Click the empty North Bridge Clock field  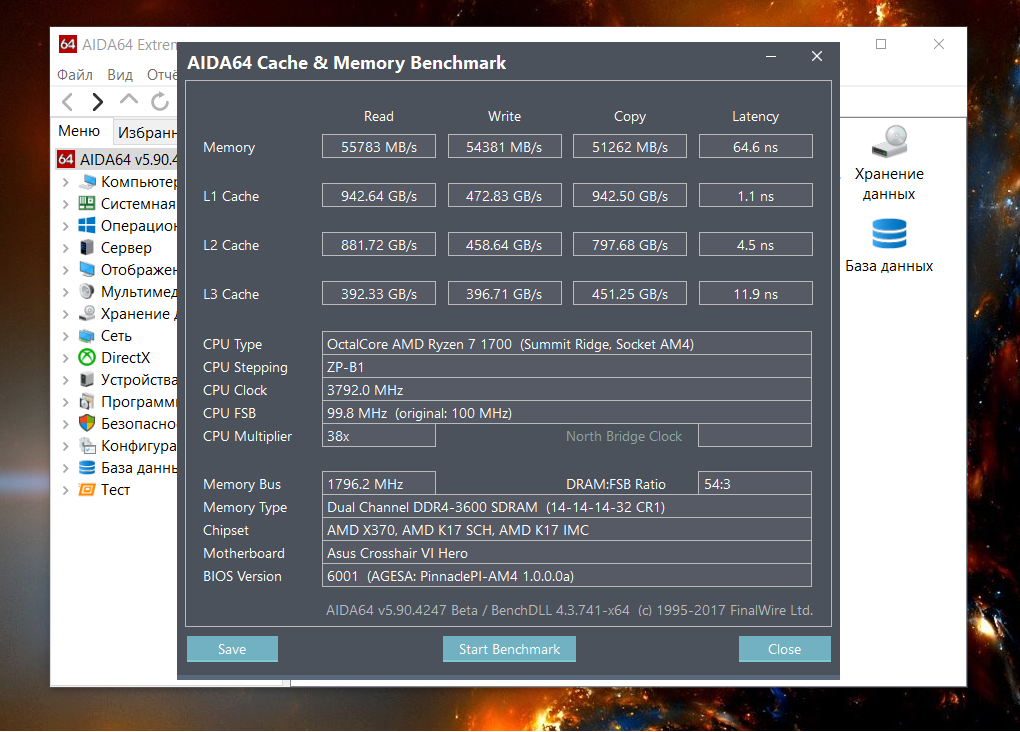(x=755, y=436)
